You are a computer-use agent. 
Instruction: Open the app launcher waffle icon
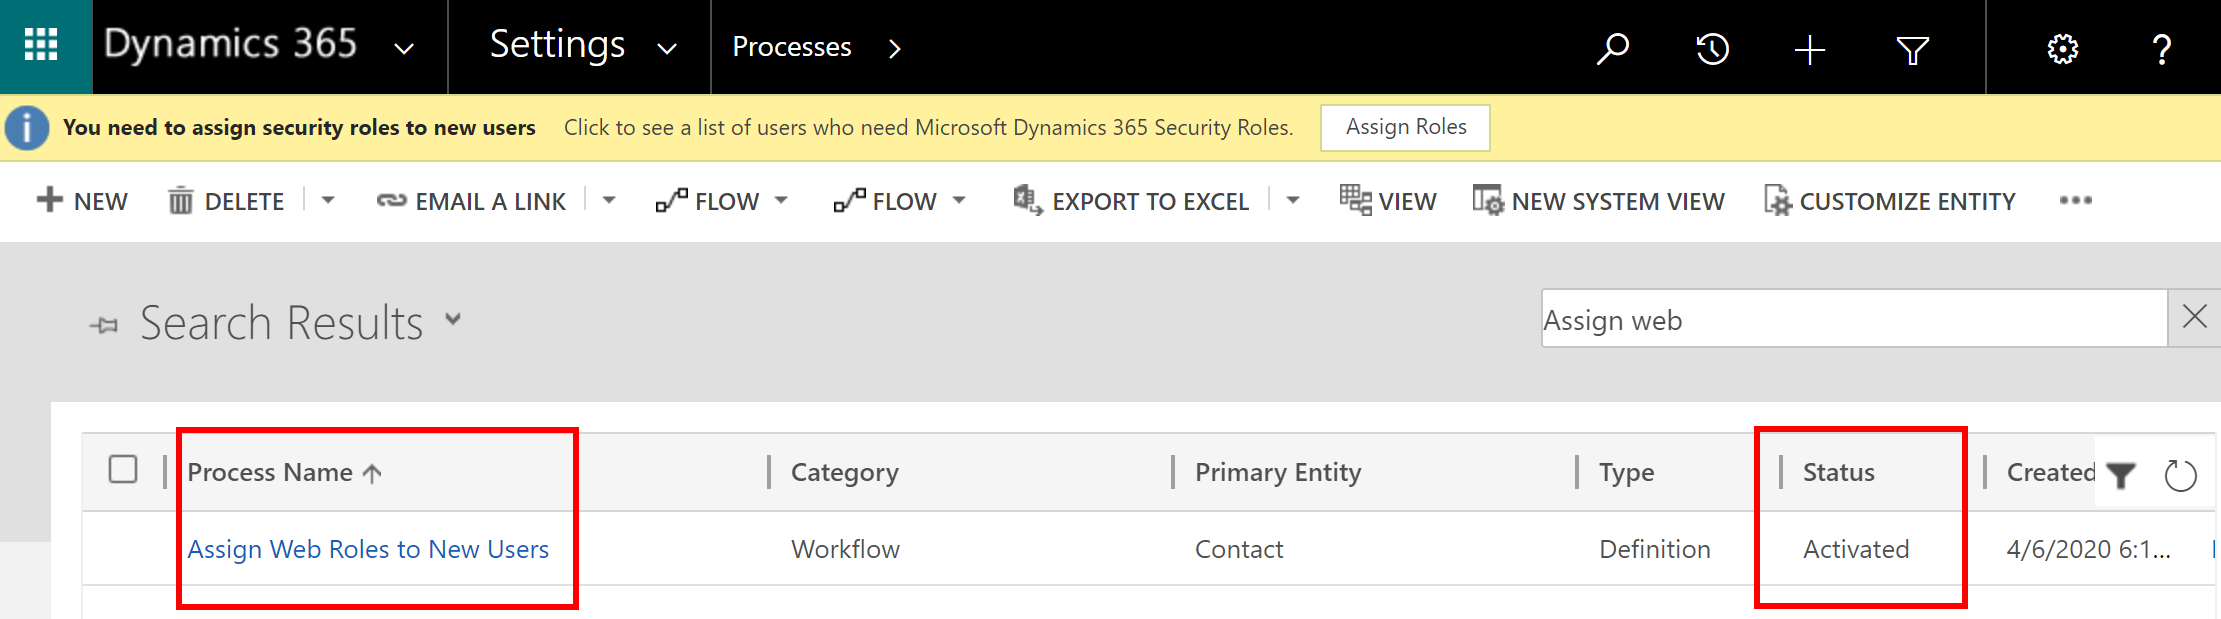tap(41, 46)
